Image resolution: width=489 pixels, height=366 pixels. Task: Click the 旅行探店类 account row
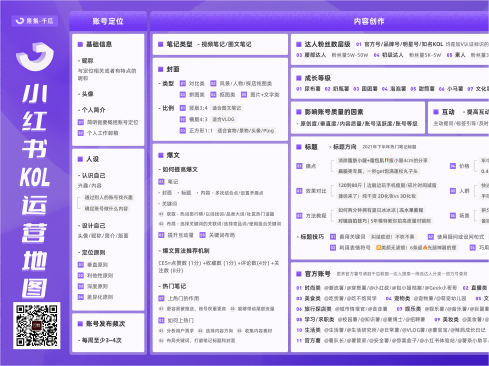pyautogui.click(x=342, y=309)
